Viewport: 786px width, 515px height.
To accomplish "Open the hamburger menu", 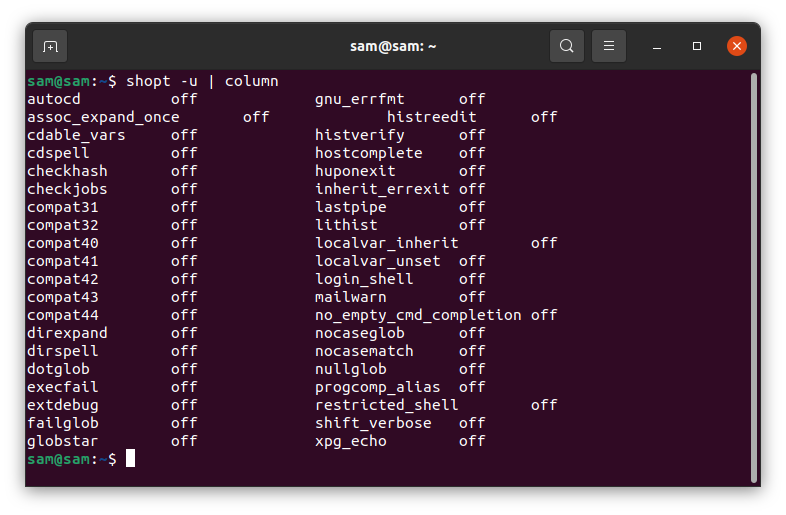I will [x=609, y=46].
